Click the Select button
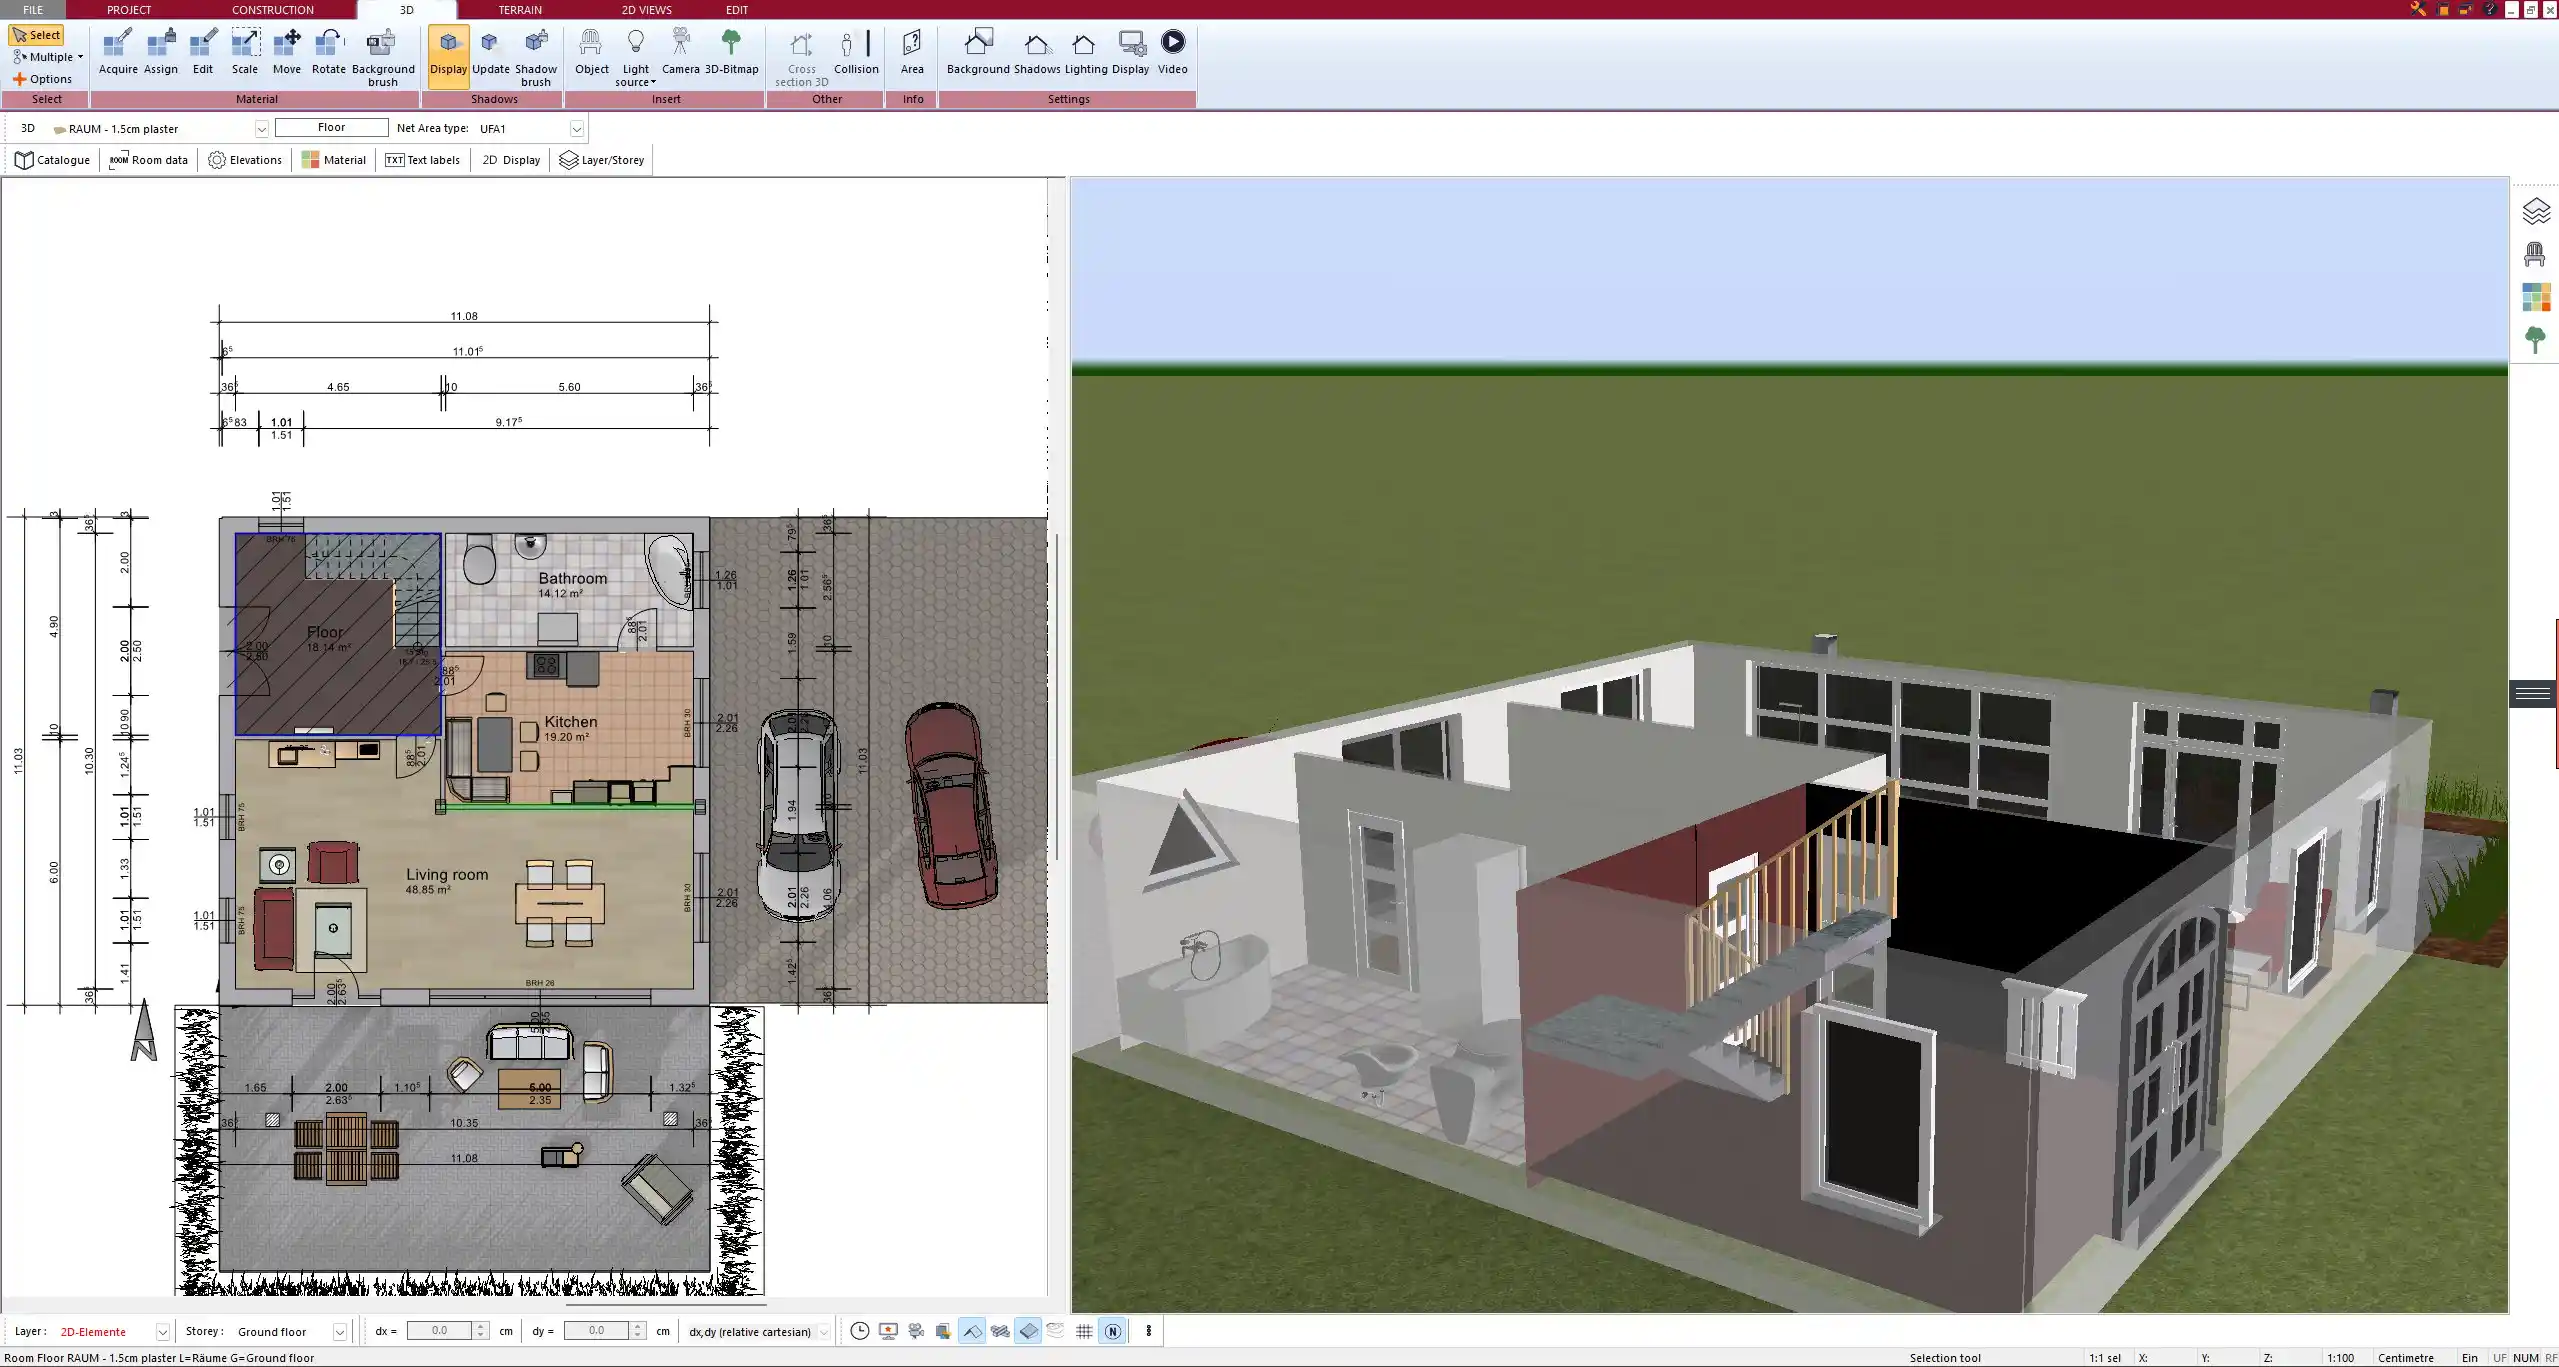Image resolution: width=2559 pixels, height=1367 pixels. (x=38, y=34)
